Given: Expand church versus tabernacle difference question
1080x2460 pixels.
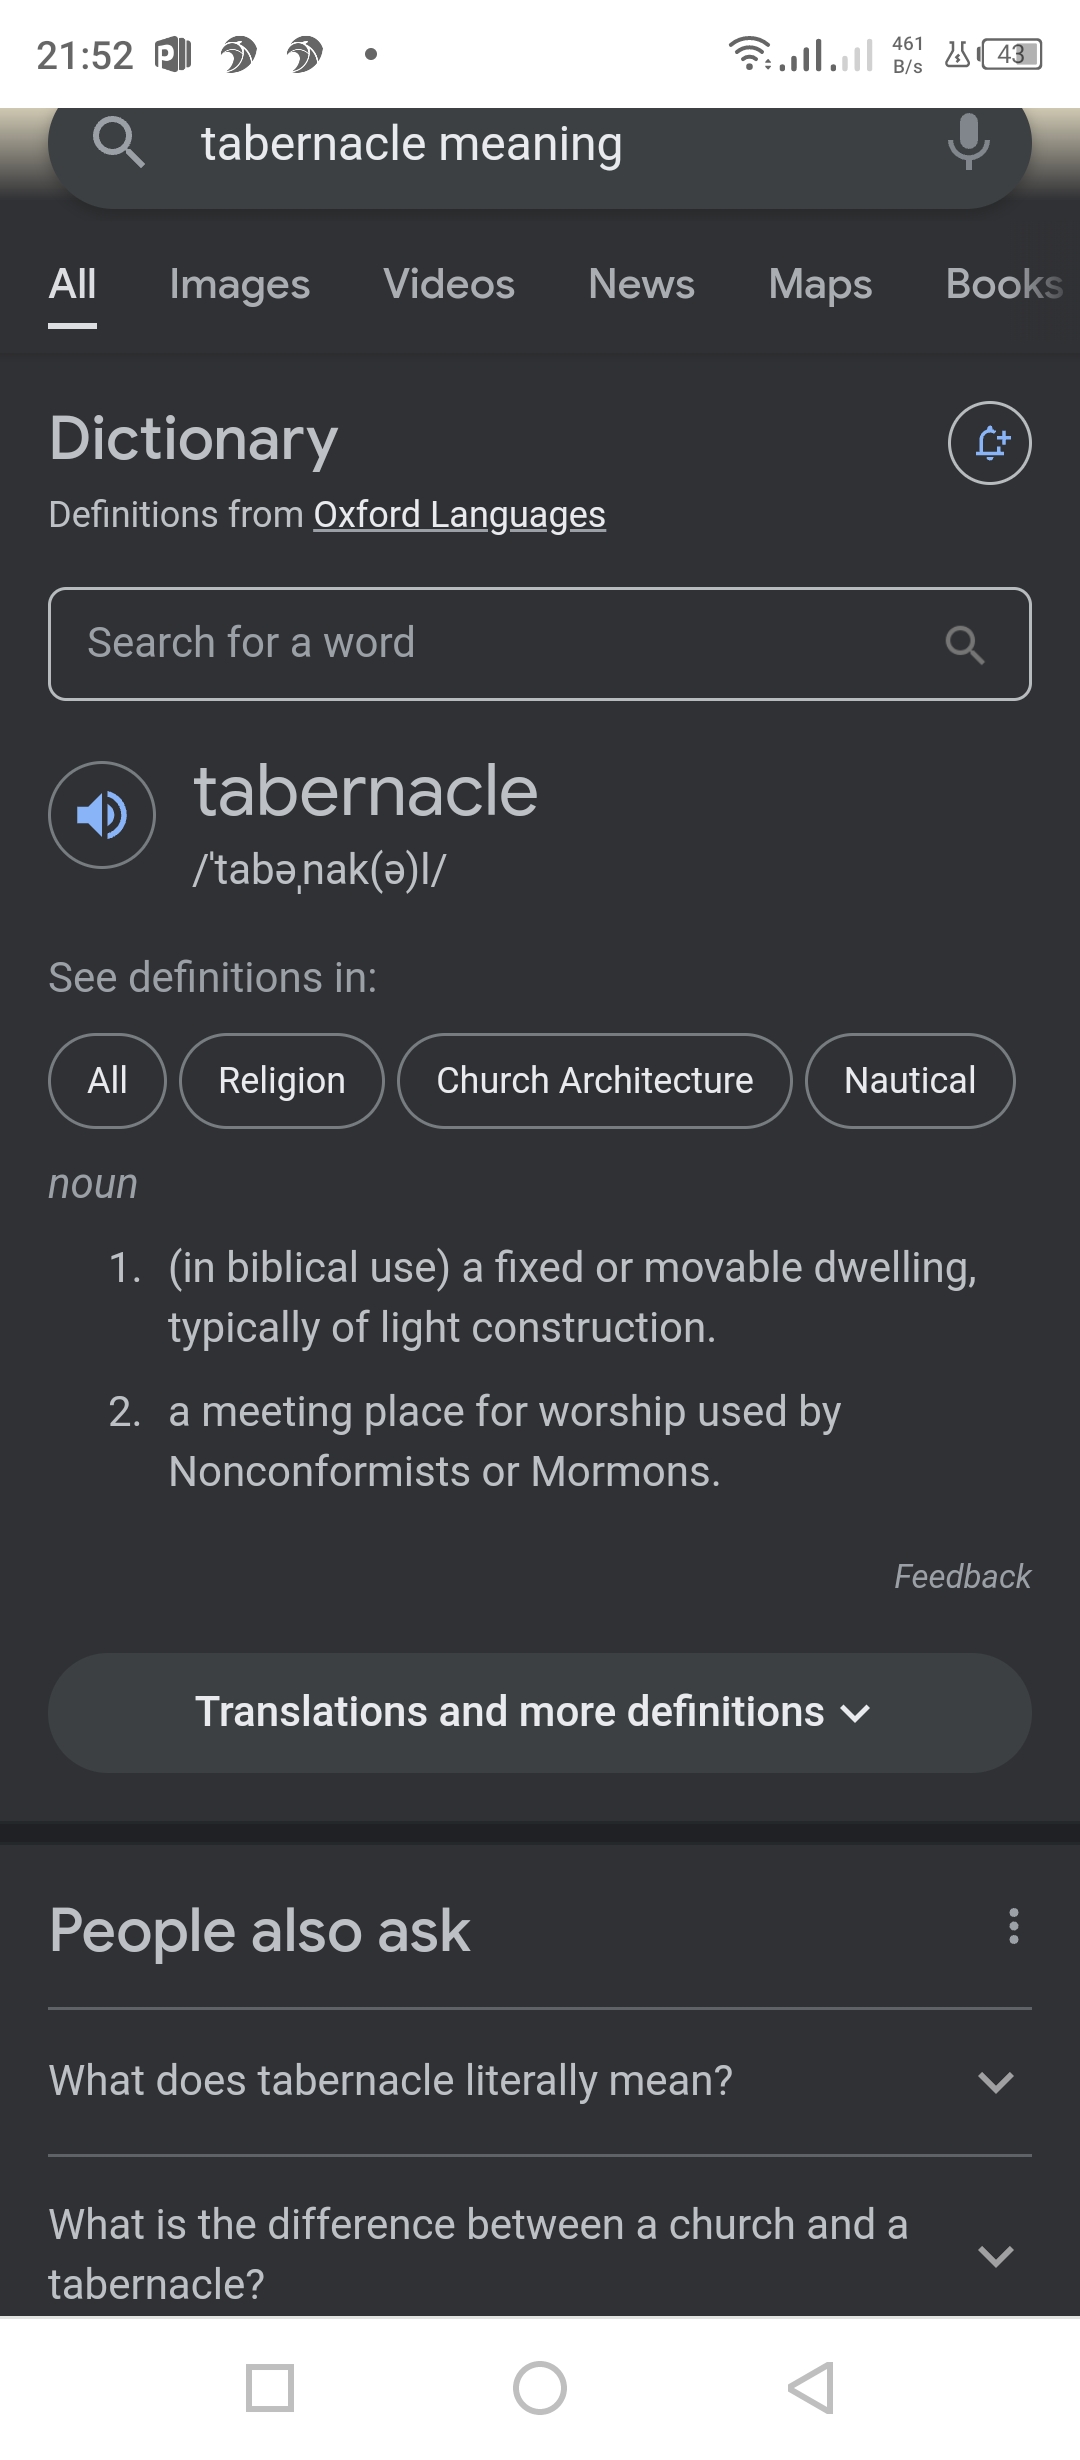Looking at the screenshot, I should [539, 2254].
